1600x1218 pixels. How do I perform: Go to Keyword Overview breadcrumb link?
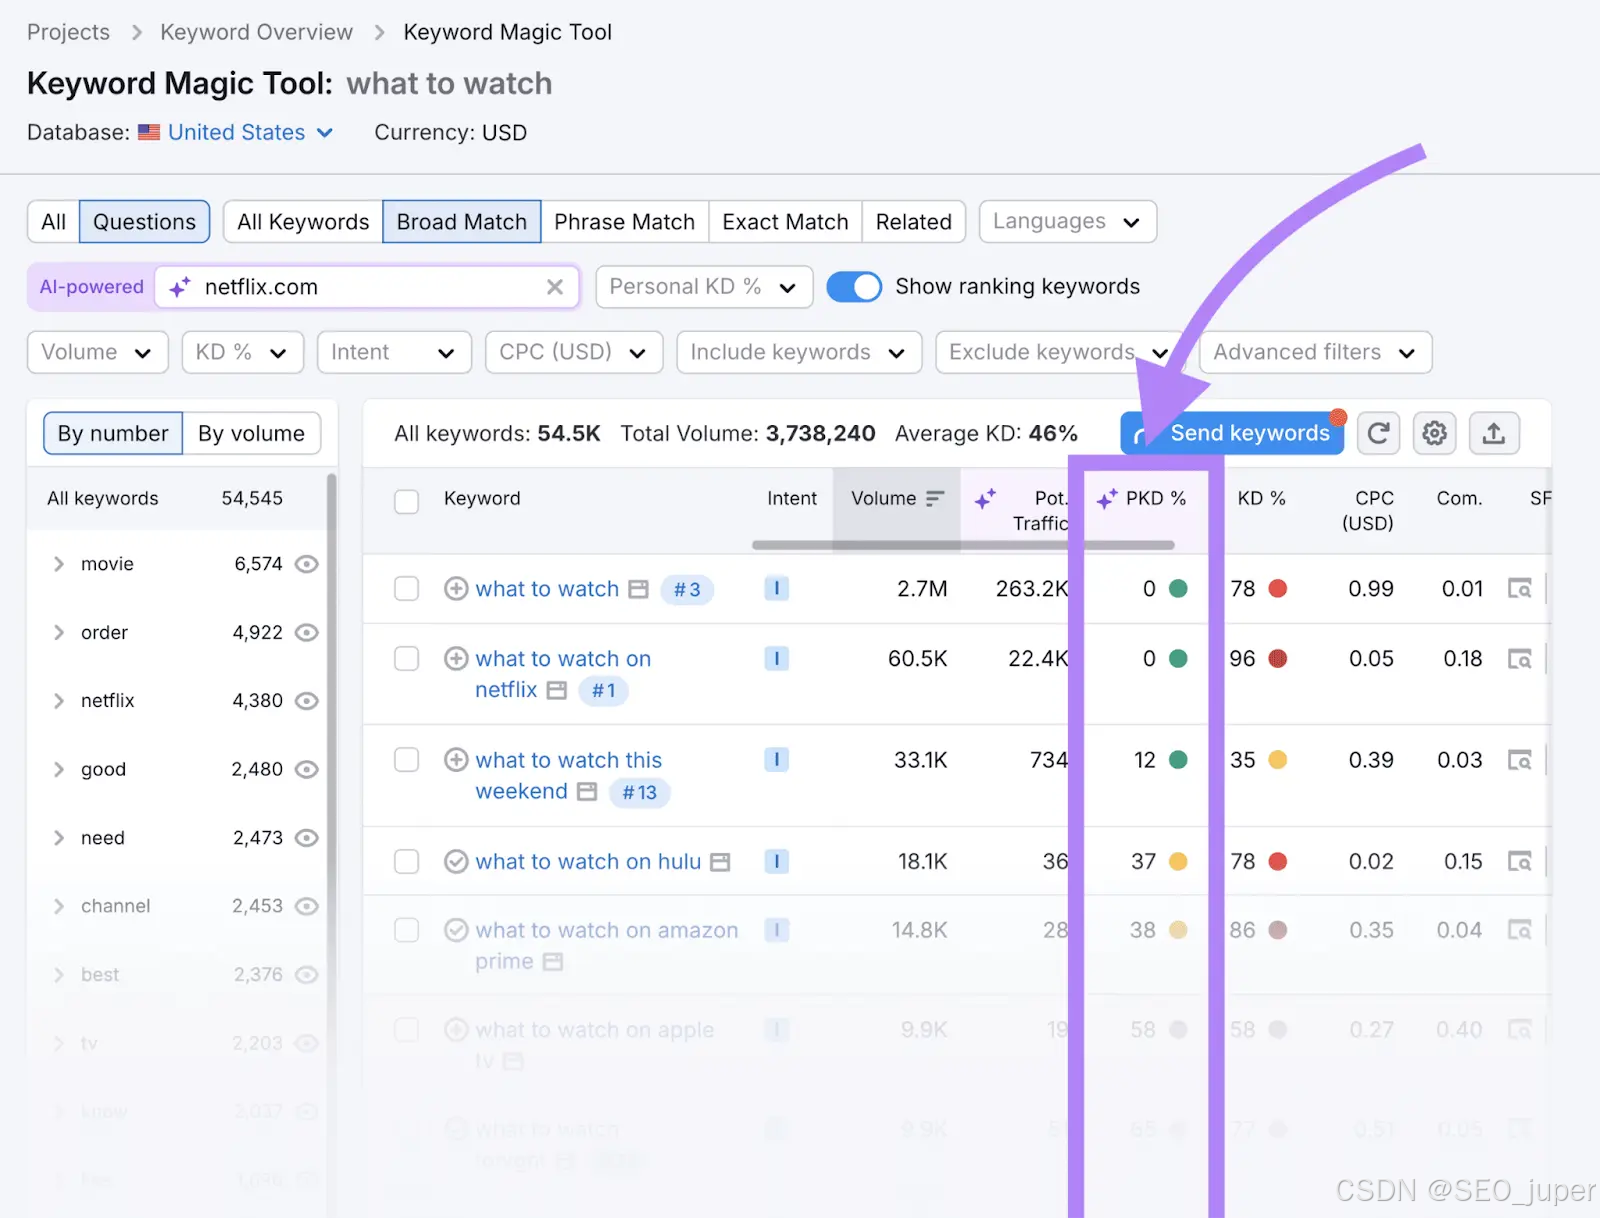coord(256,32)
